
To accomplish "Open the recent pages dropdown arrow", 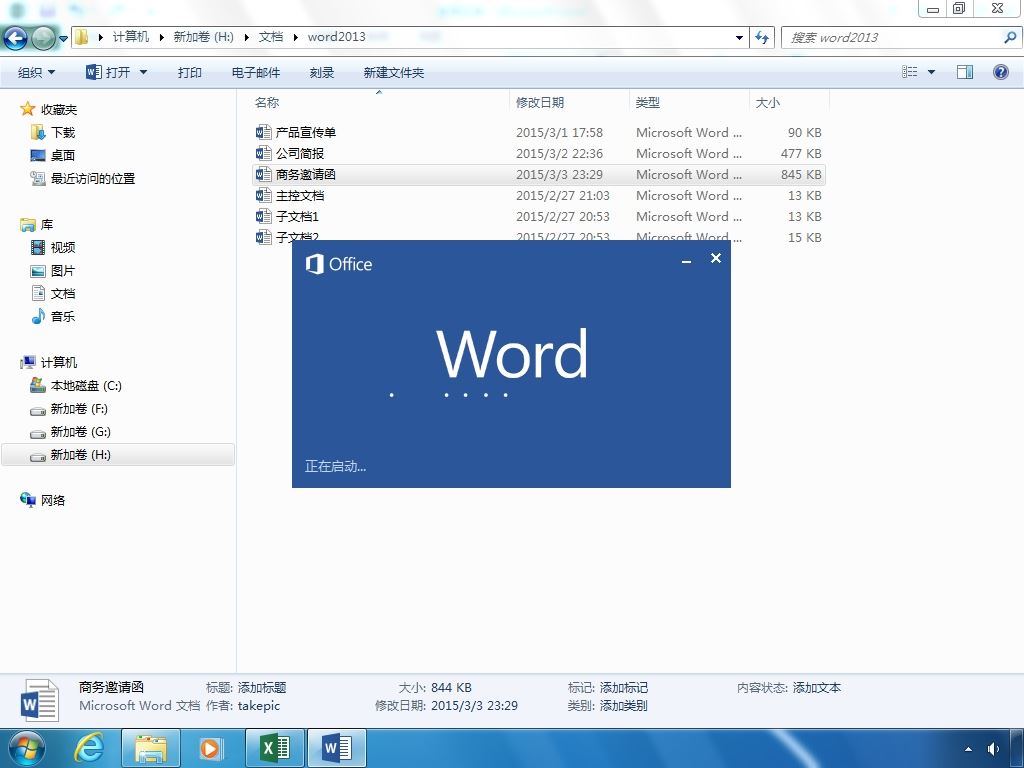I will 63,39.
